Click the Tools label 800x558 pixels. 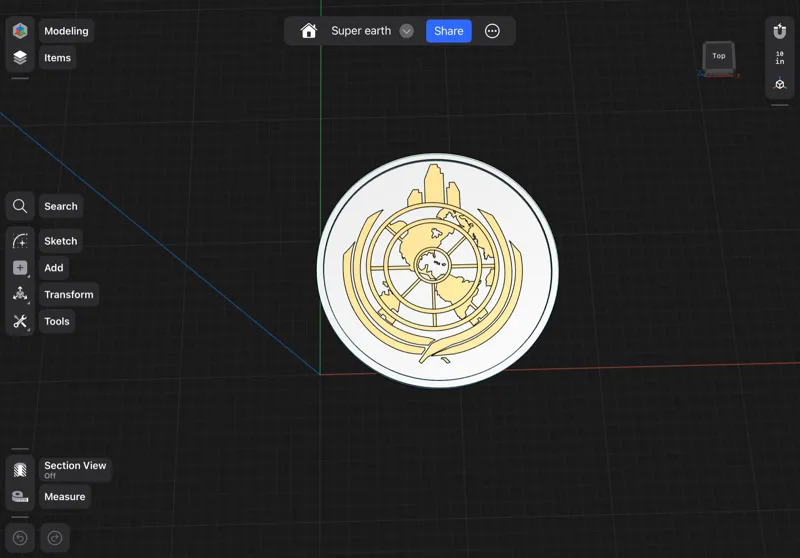57,321
